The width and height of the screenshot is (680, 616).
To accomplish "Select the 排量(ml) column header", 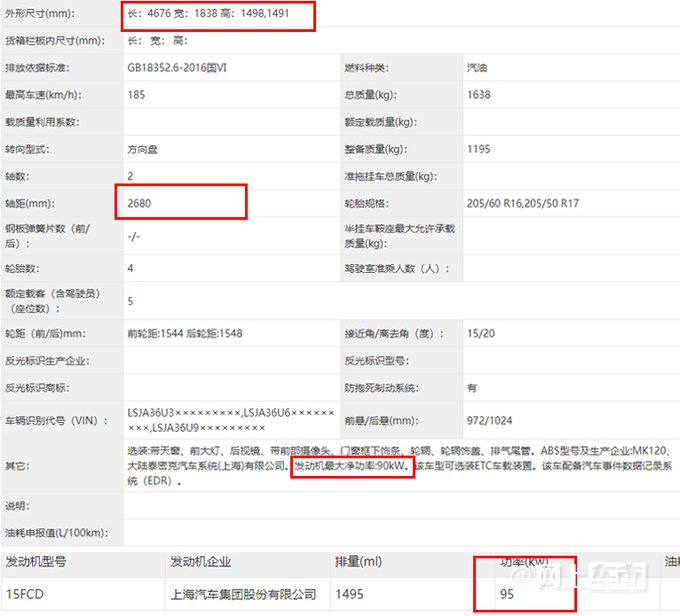I will pos(358,562).
